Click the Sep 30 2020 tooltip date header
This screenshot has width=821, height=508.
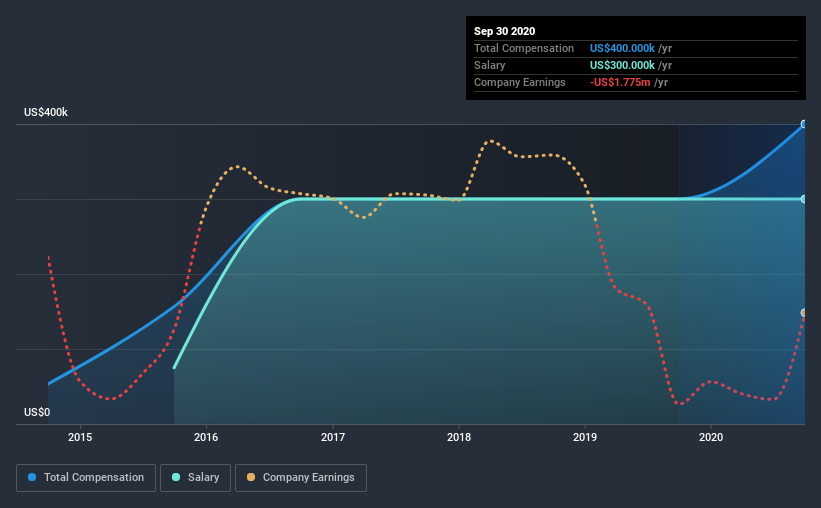(504, 31)
